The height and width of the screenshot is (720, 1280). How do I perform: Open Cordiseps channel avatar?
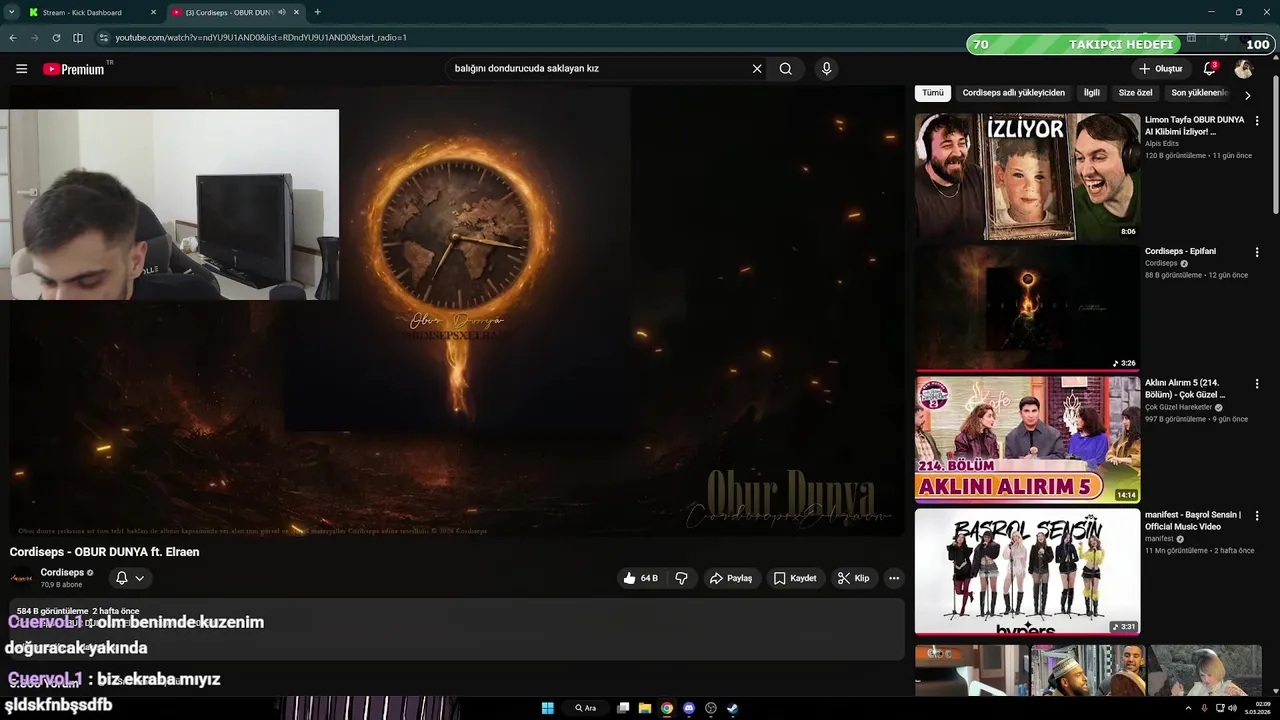coord(21,578)
